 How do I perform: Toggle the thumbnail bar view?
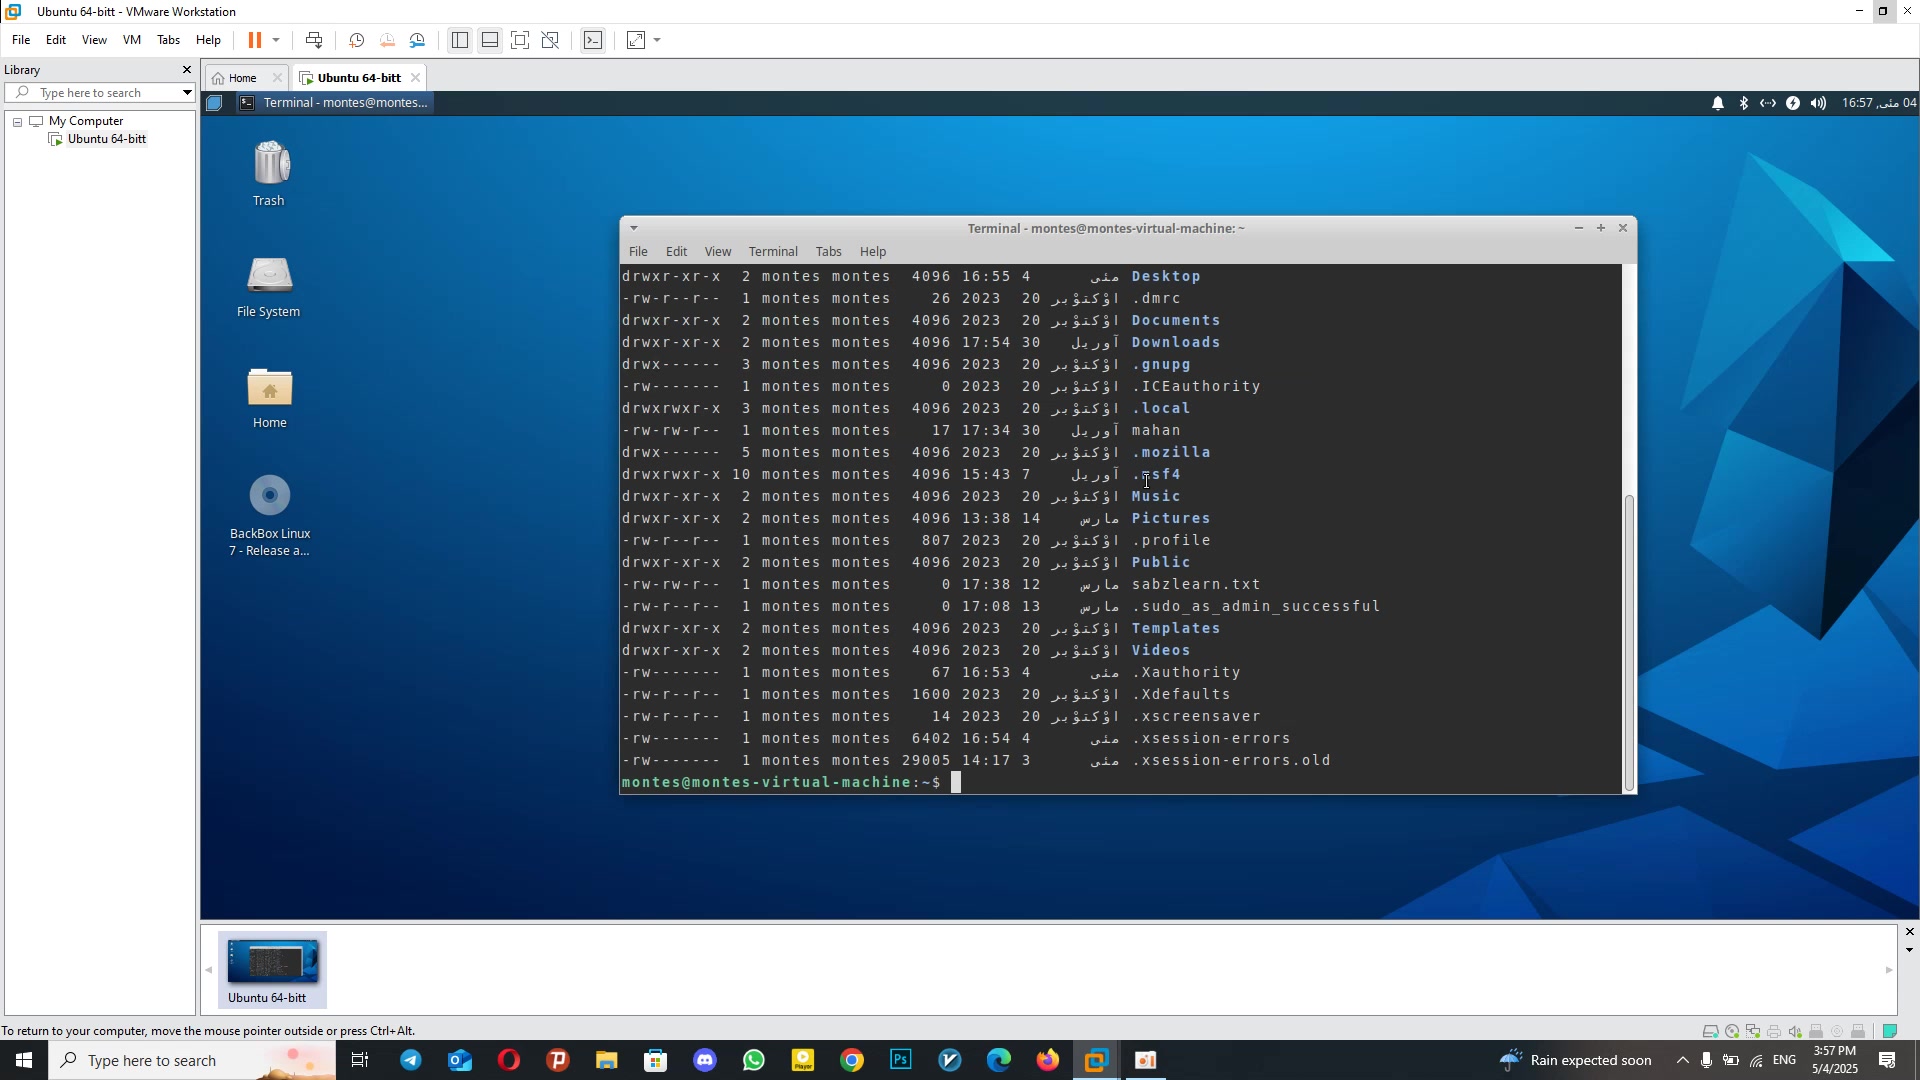click(x=490, y=40)
